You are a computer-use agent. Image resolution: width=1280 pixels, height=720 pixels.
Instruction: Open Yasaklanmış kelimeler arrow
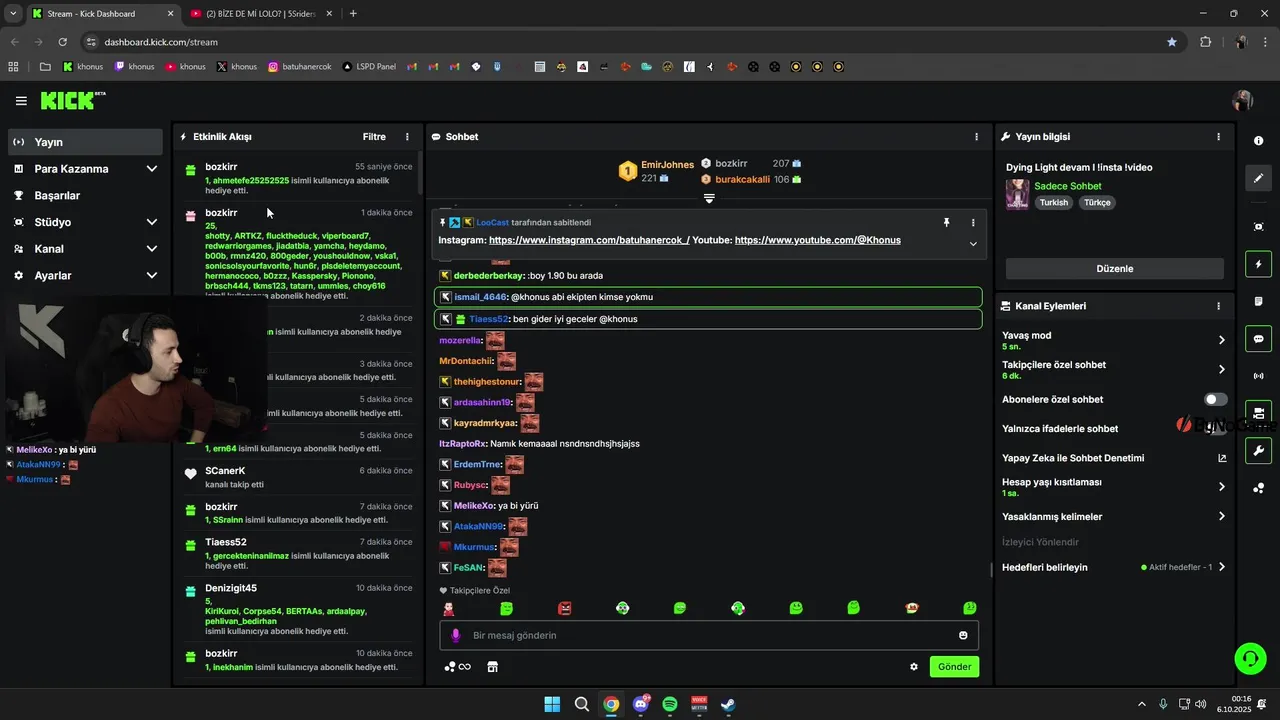point(1221,517)
